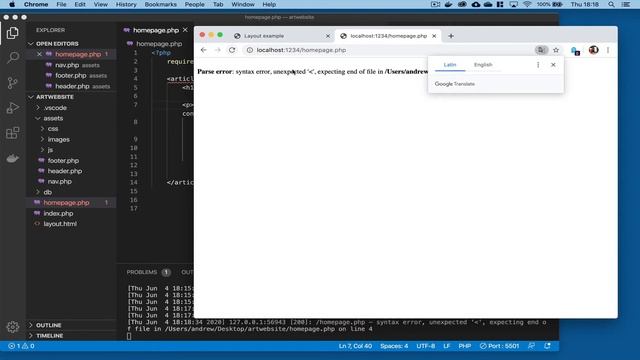Click the Ln 7, Col 40 cursor position
The width and height of the screenshot is (640, 360).
[355, 346]
